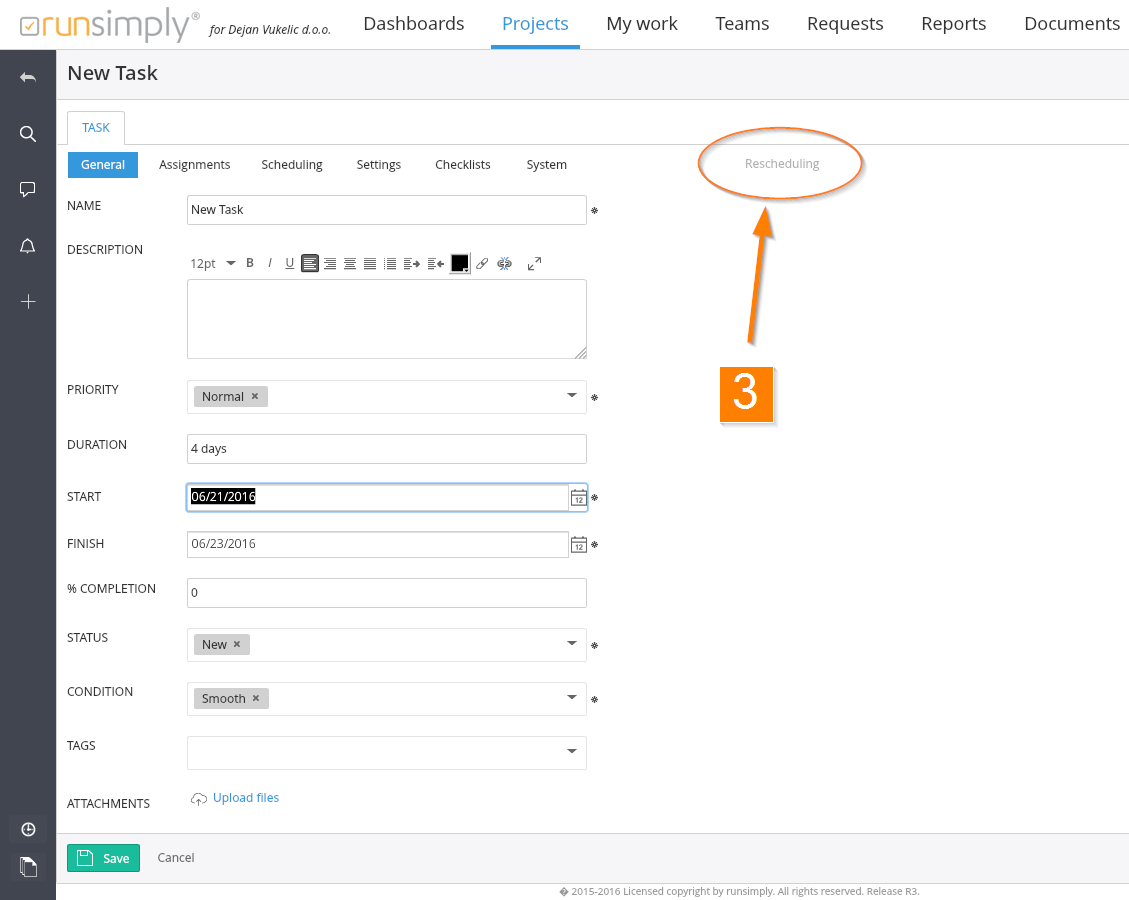Expand the Priority dropdown
Image resolution: width=1129 pixels, height=900 pixels.
572,395
